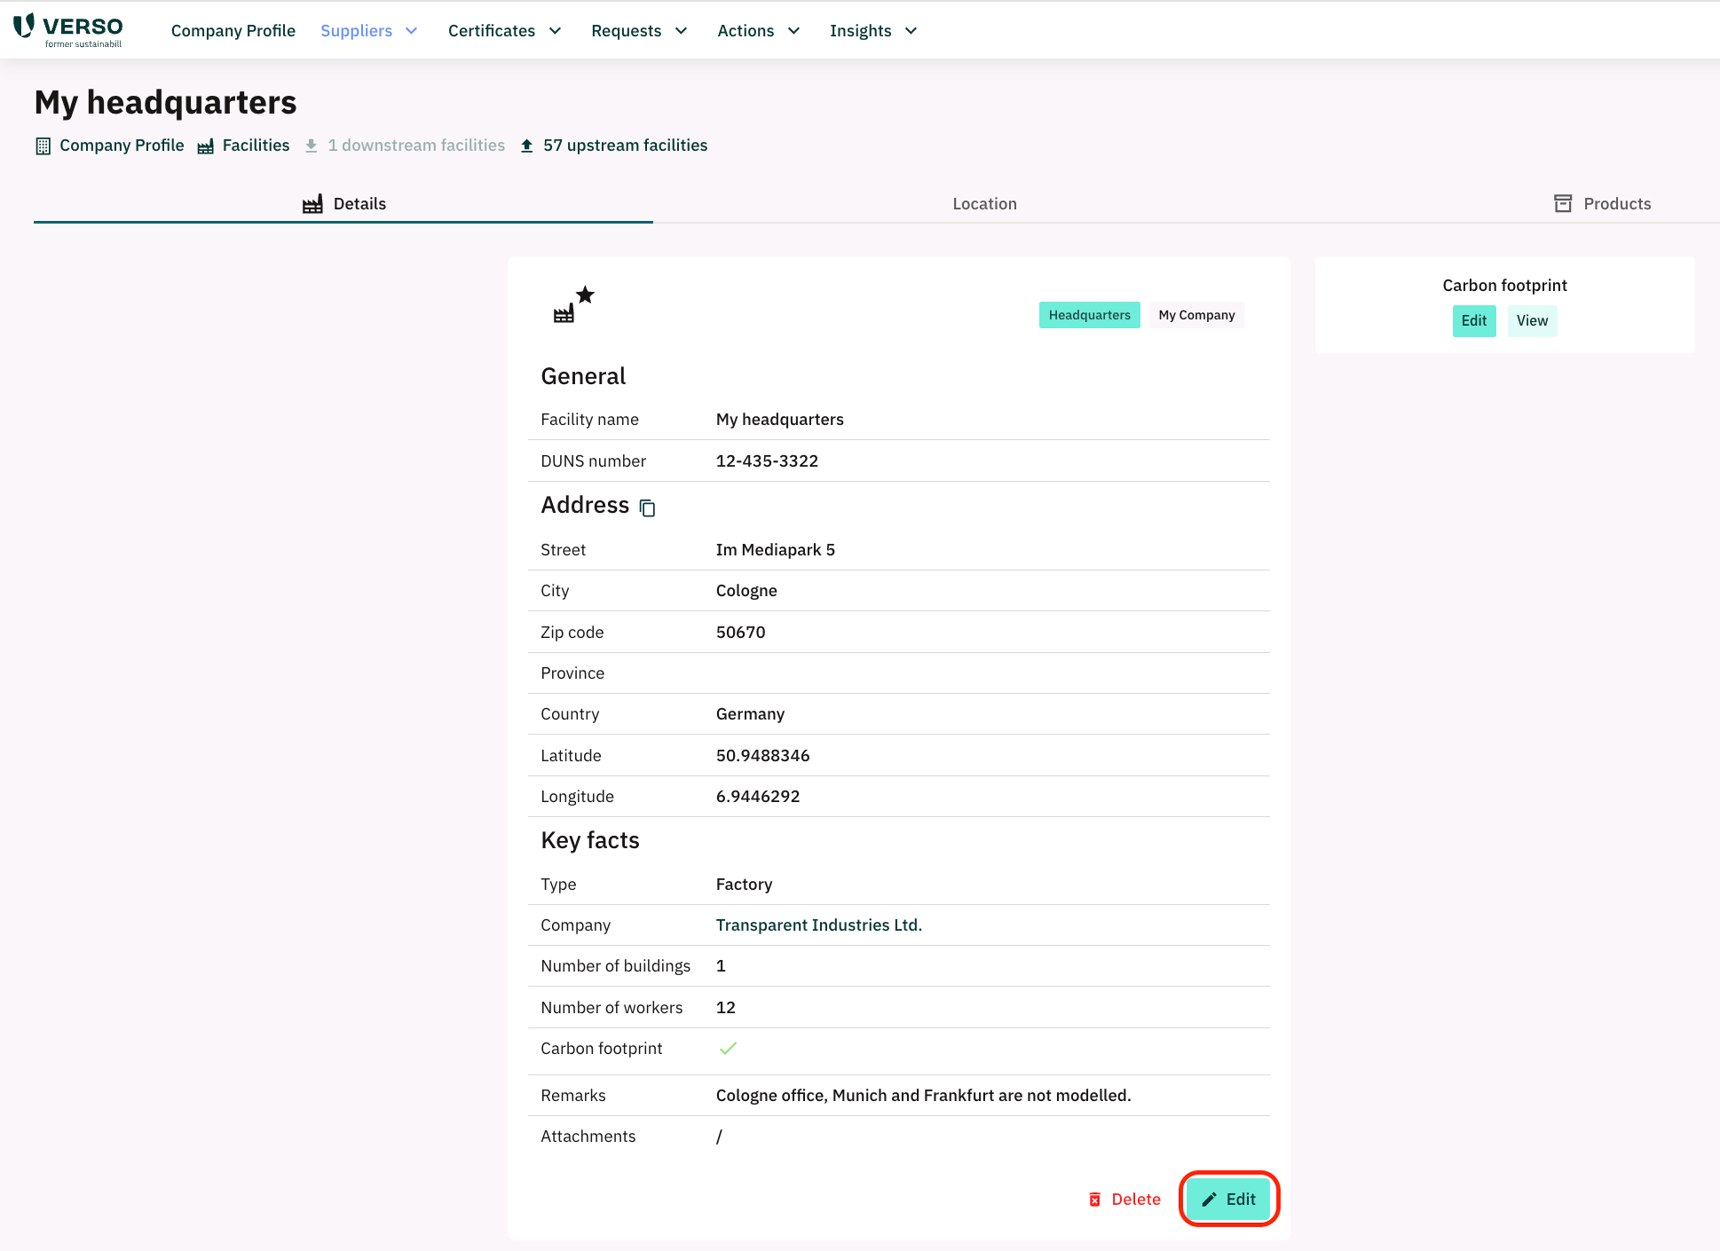Click Edit button at bottom of details

(x=1229, y=1199)
